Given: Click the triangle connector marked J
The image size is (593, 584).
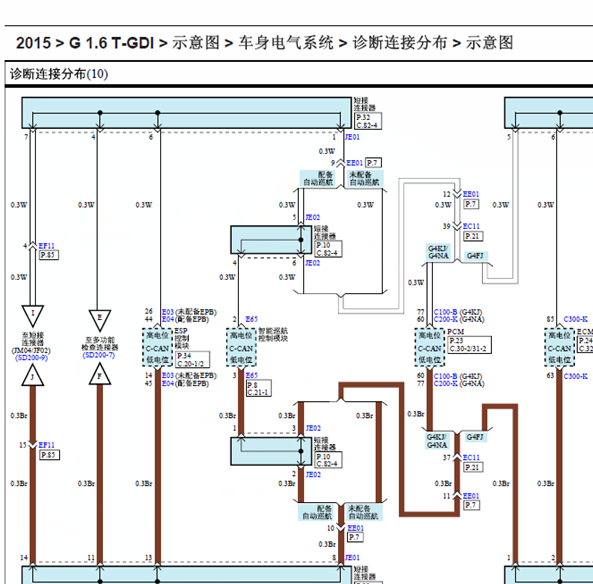Looking at the screenshot, I should 33,375.
